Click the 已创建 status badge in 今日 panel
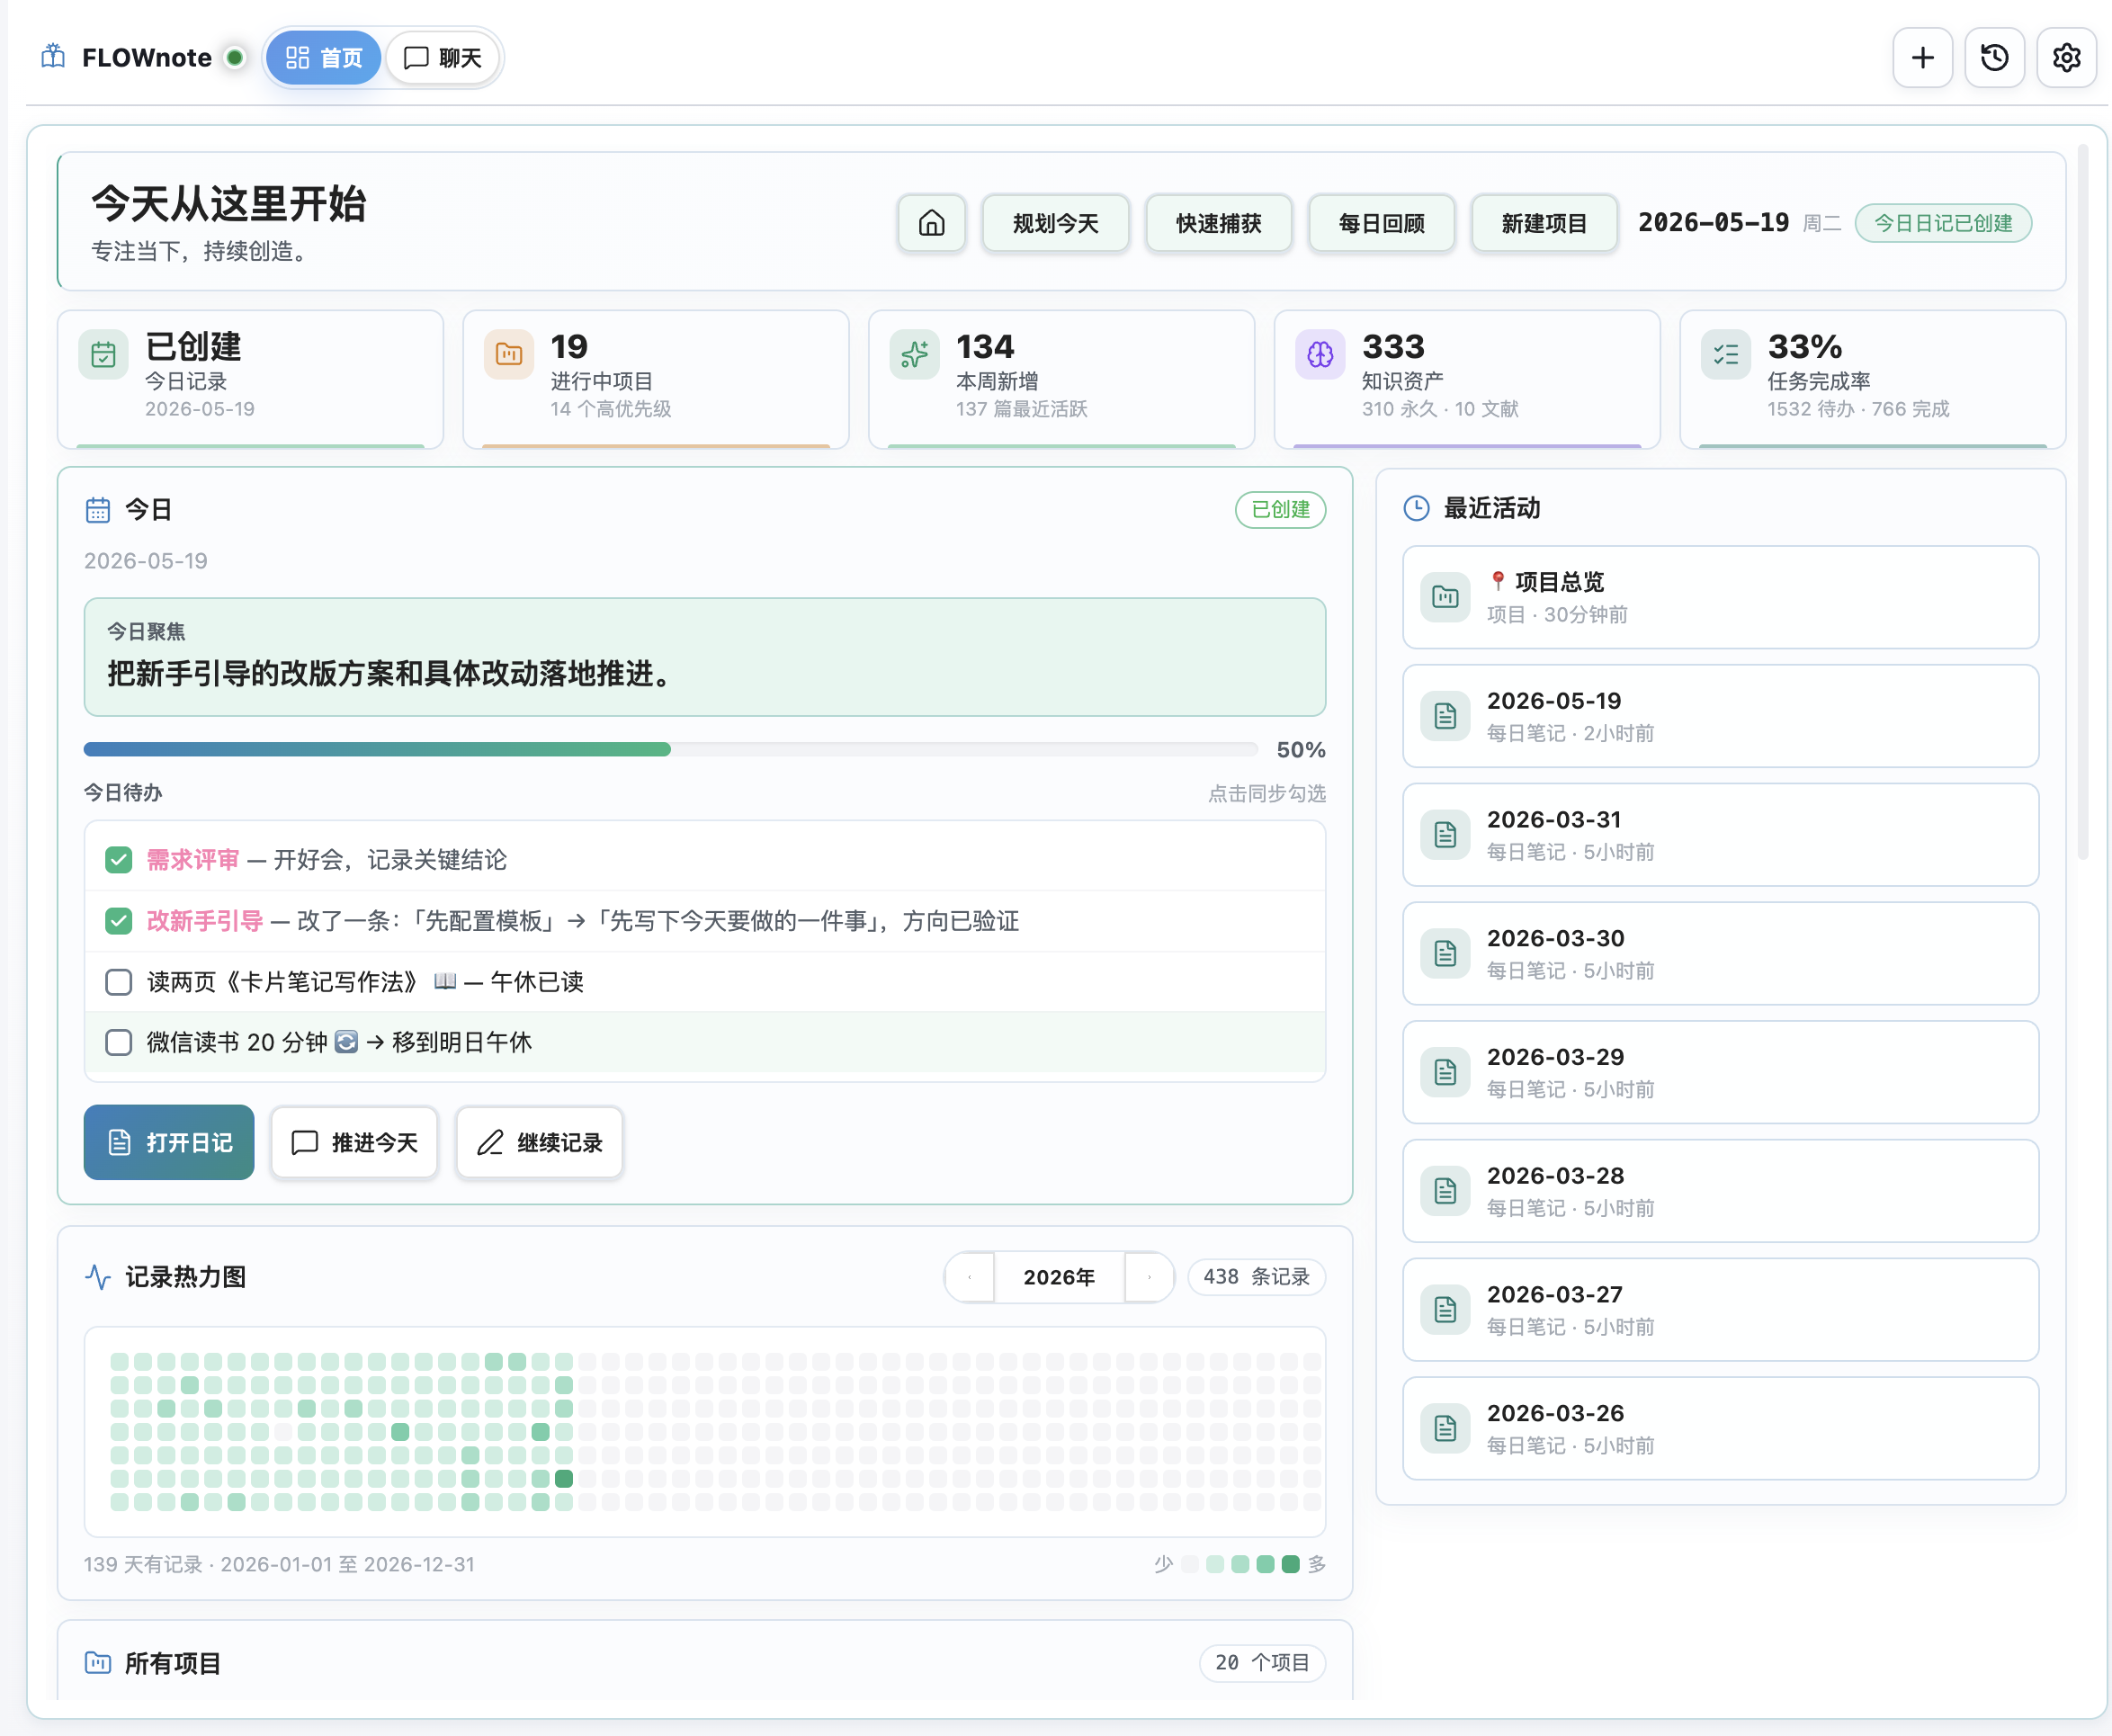Image resolution: width=2112 pixels, height=1736 pixels. [x=1280, y=510]
